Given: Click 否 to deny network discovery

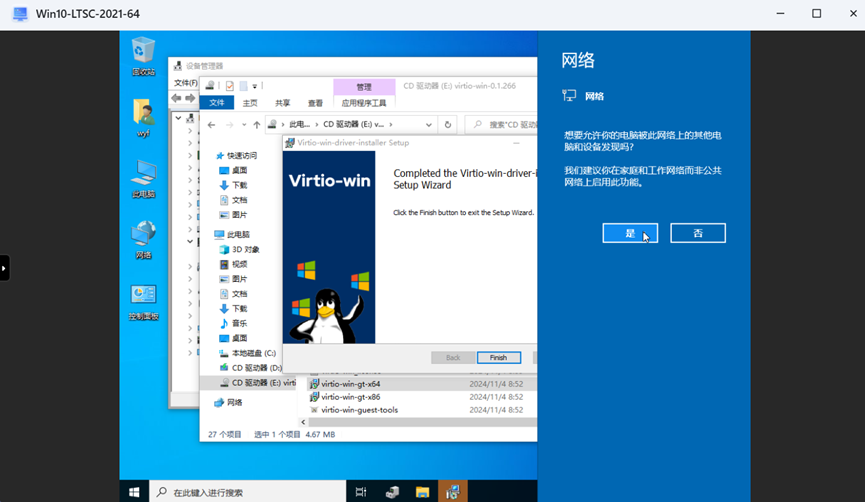Looking at the screenshot, I should (x=698, y=233).
